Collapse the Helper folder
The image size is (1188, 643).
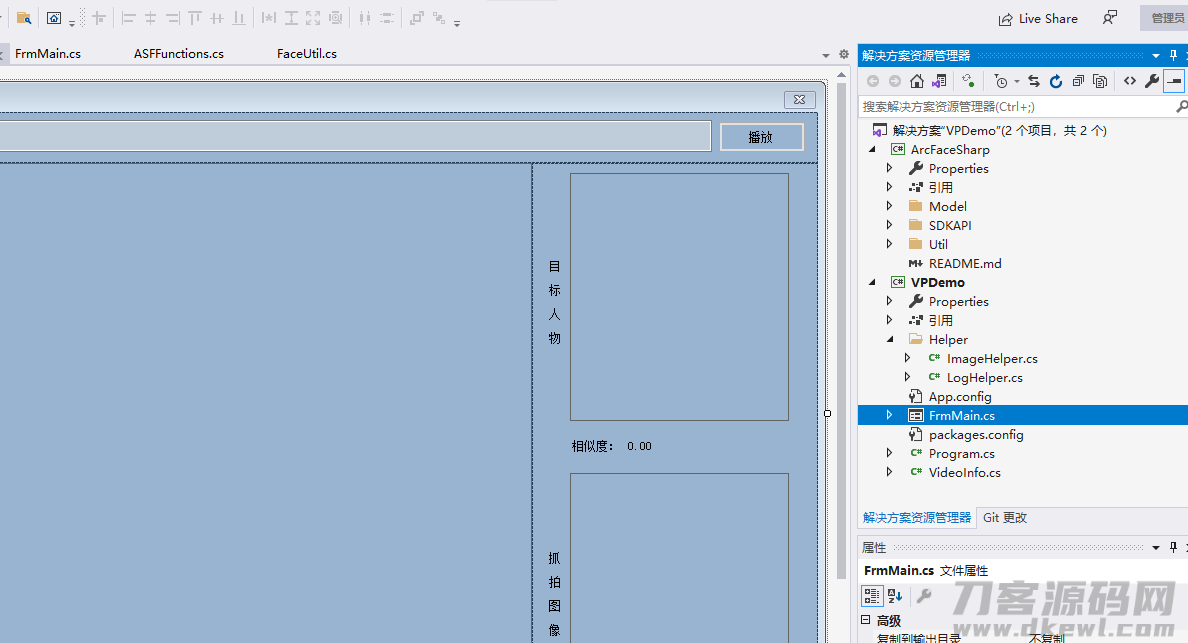[x=889, y=339]
